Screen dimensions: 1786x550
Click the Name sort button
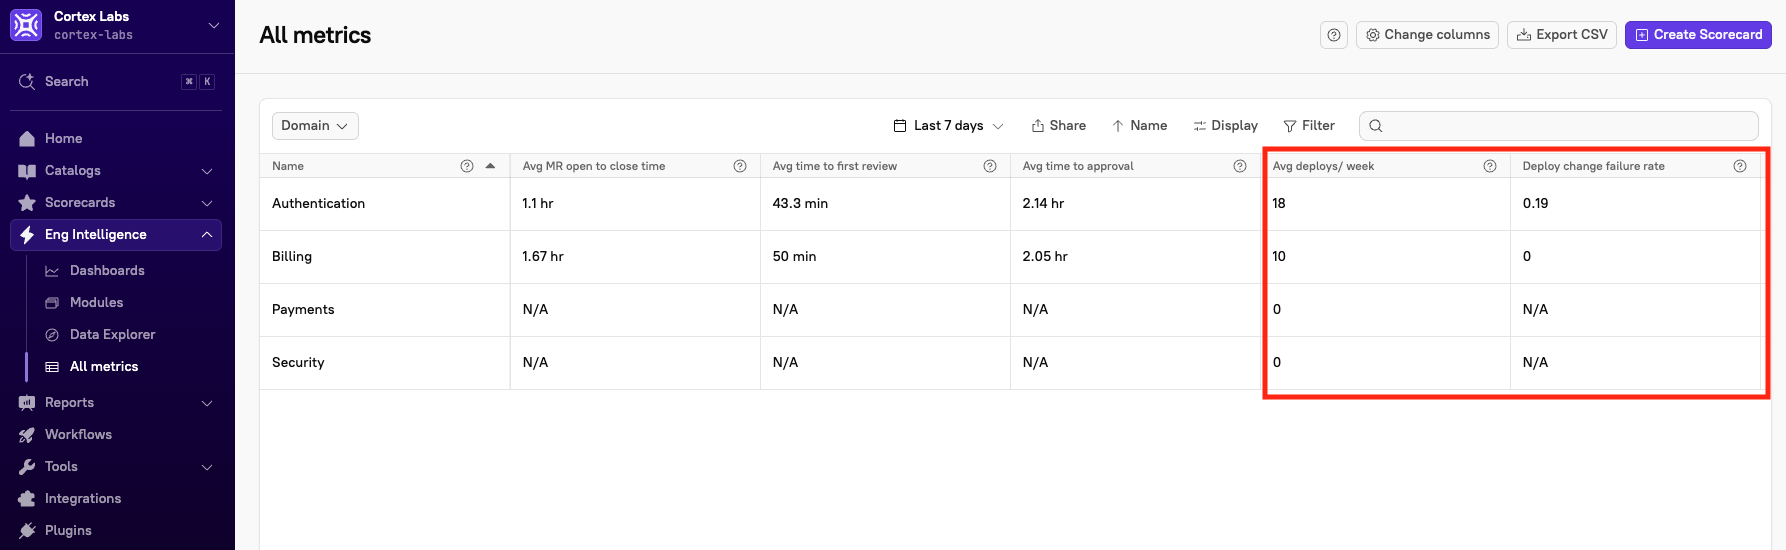click(x=1140, y=126)
